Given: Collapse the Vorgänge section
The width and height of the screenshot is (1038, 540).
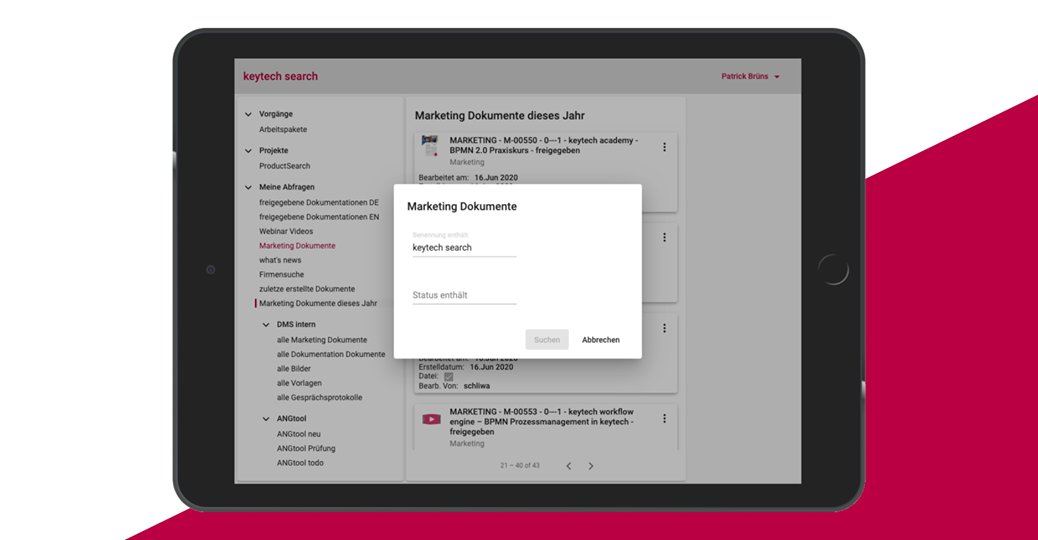Looking at the screenshot, I should [x=248, y=114].
